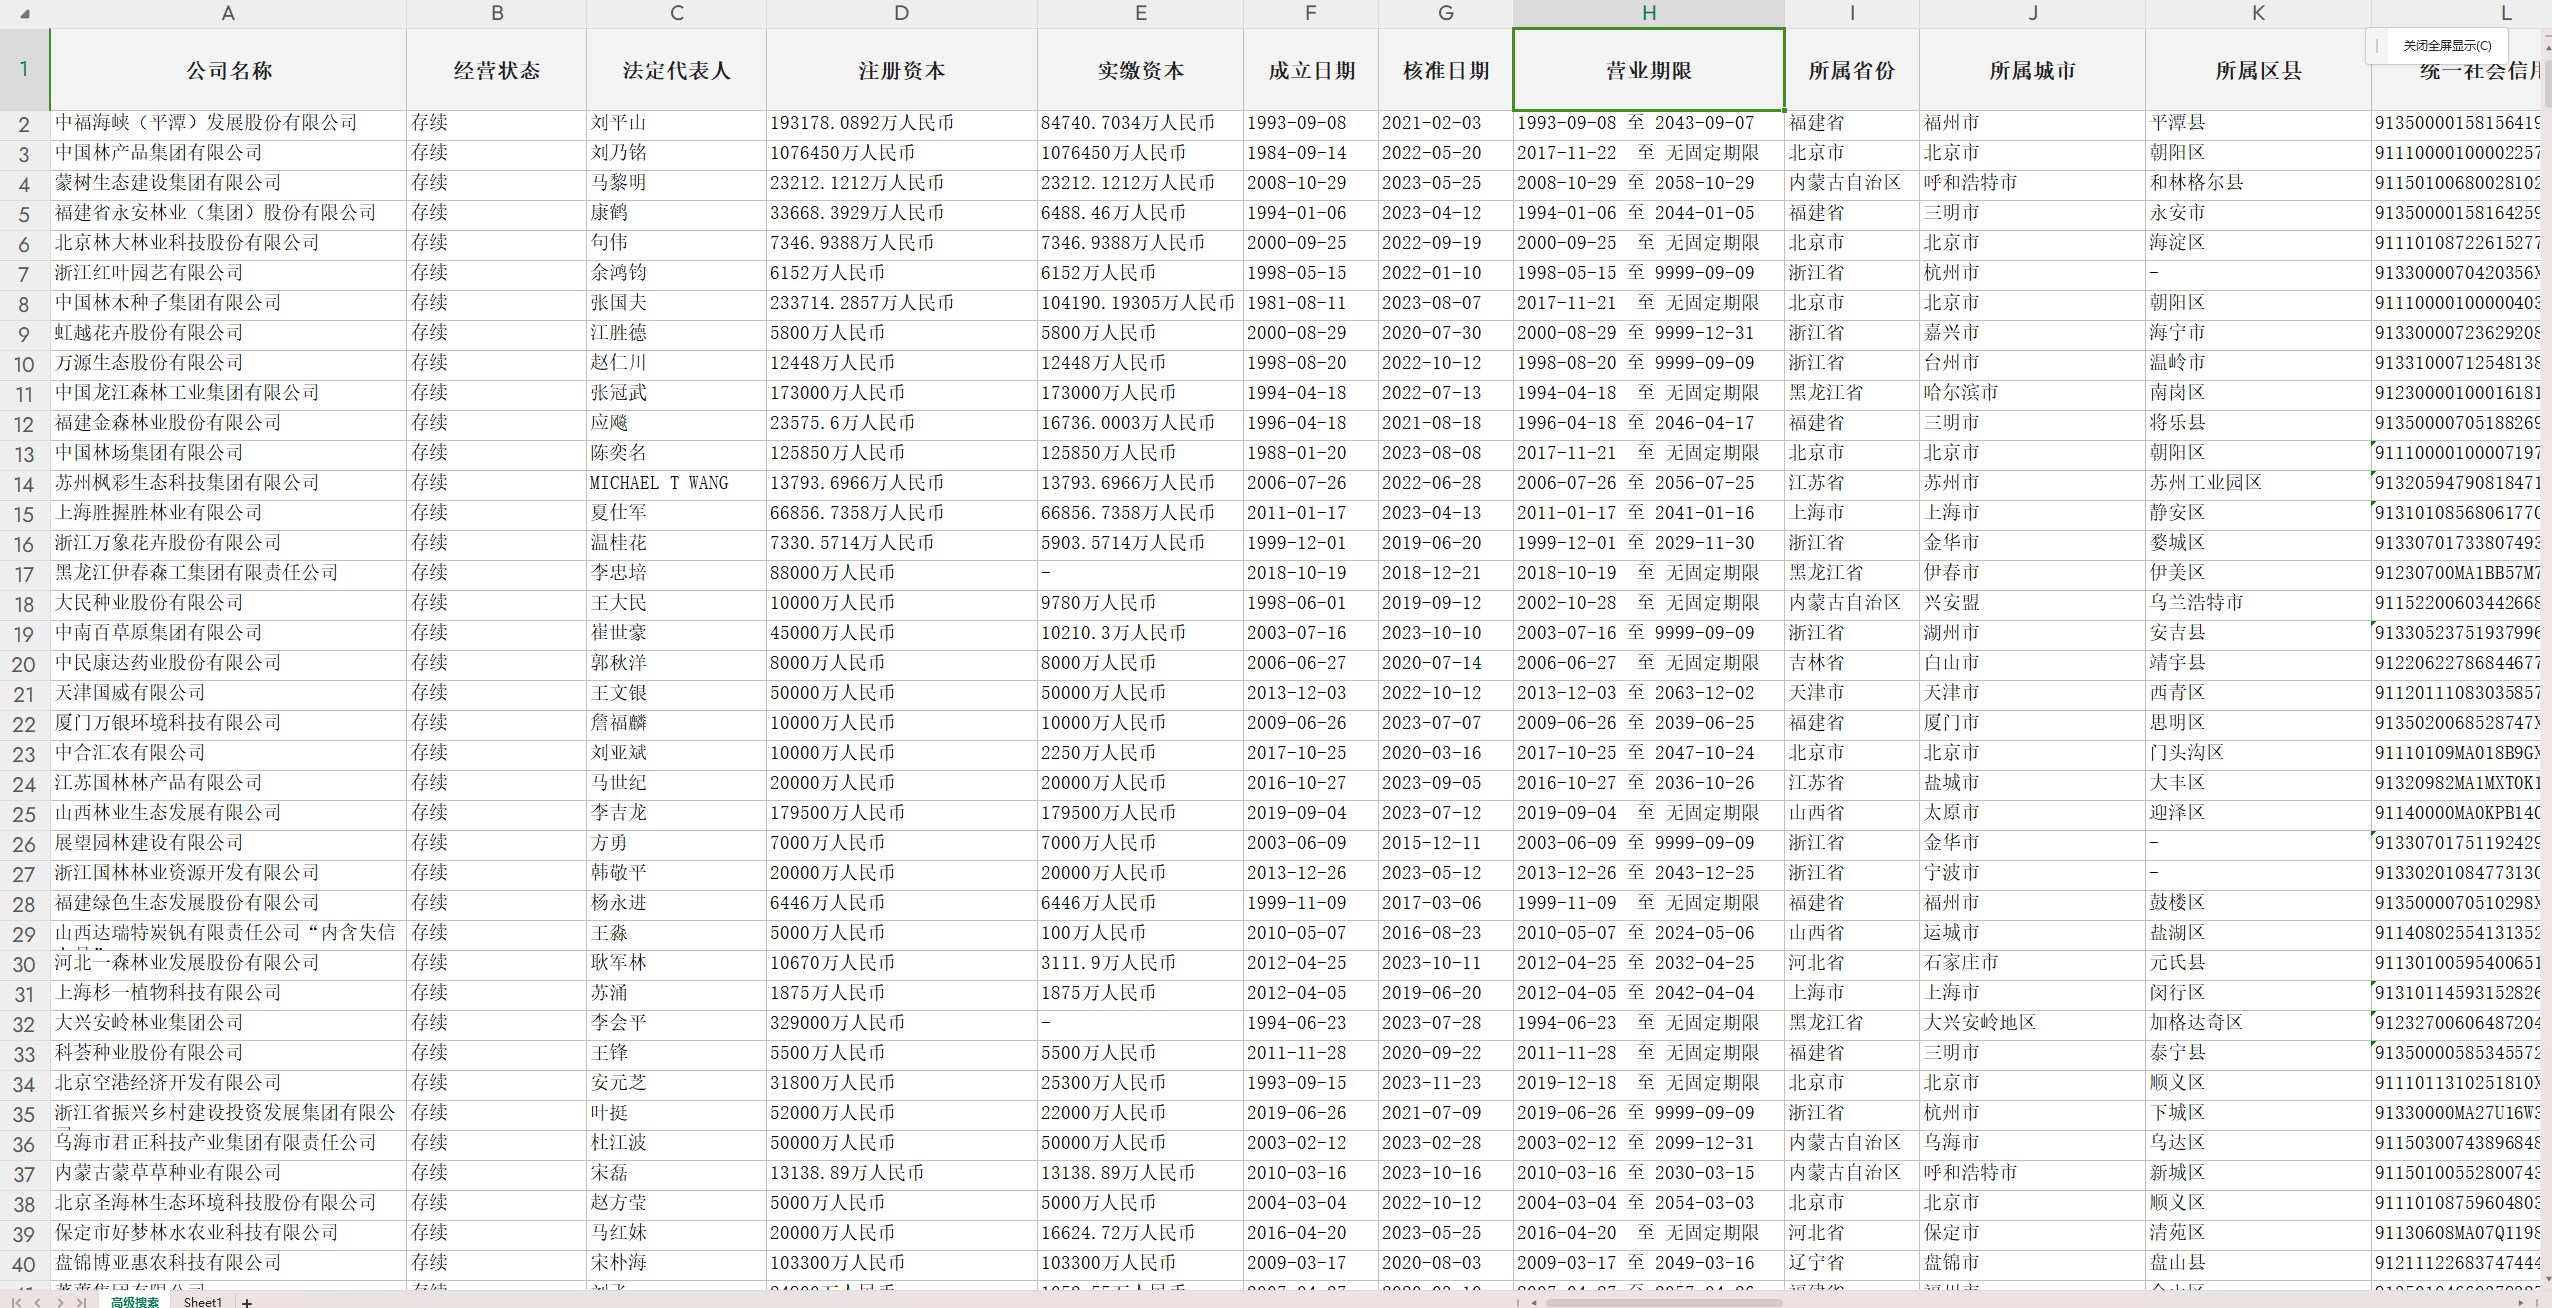Select district cell 乌兰浩特市

pyautogui.click(x=2258, y=603)
